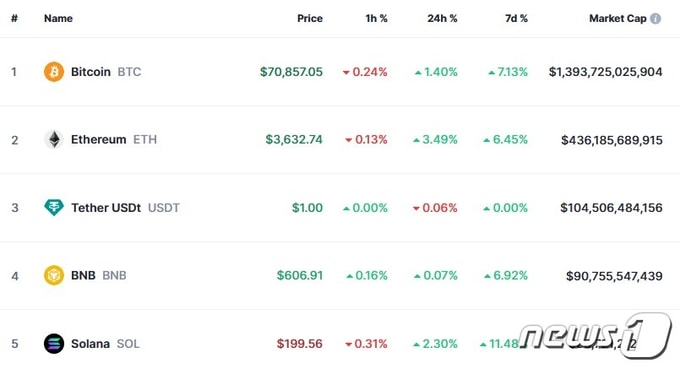Open the Tether USDt coin link
Image resolution: width=680 pixels, height=369 pixels.
coord(125,208)
